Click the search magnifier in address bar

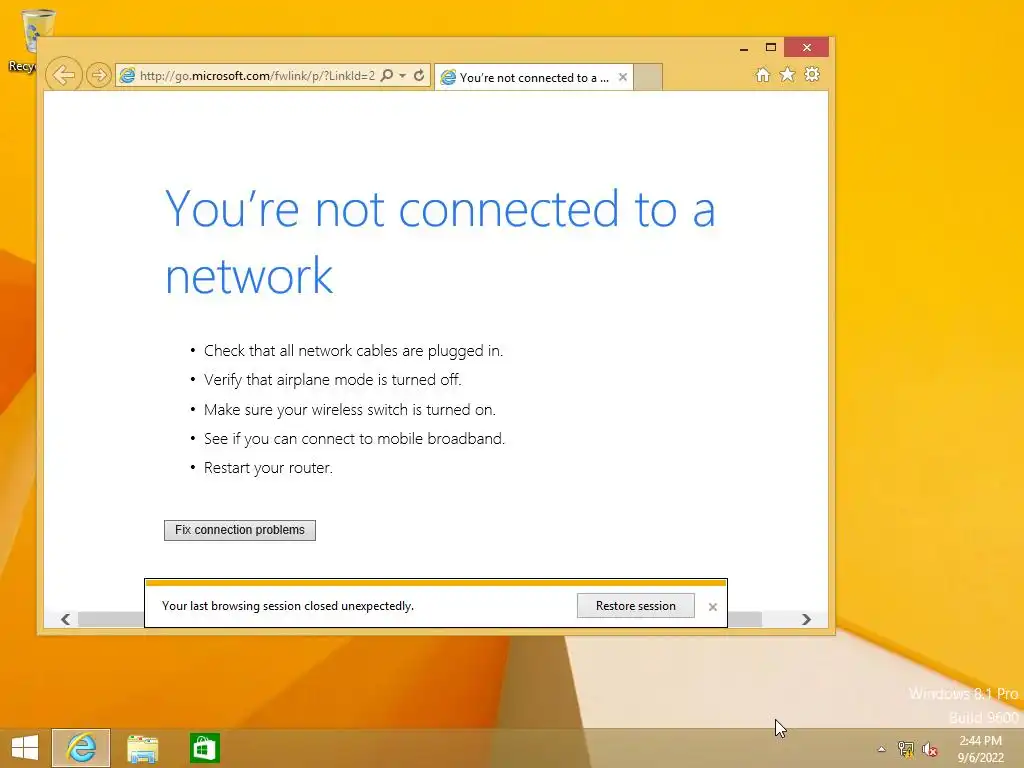(x=387, y=76)
